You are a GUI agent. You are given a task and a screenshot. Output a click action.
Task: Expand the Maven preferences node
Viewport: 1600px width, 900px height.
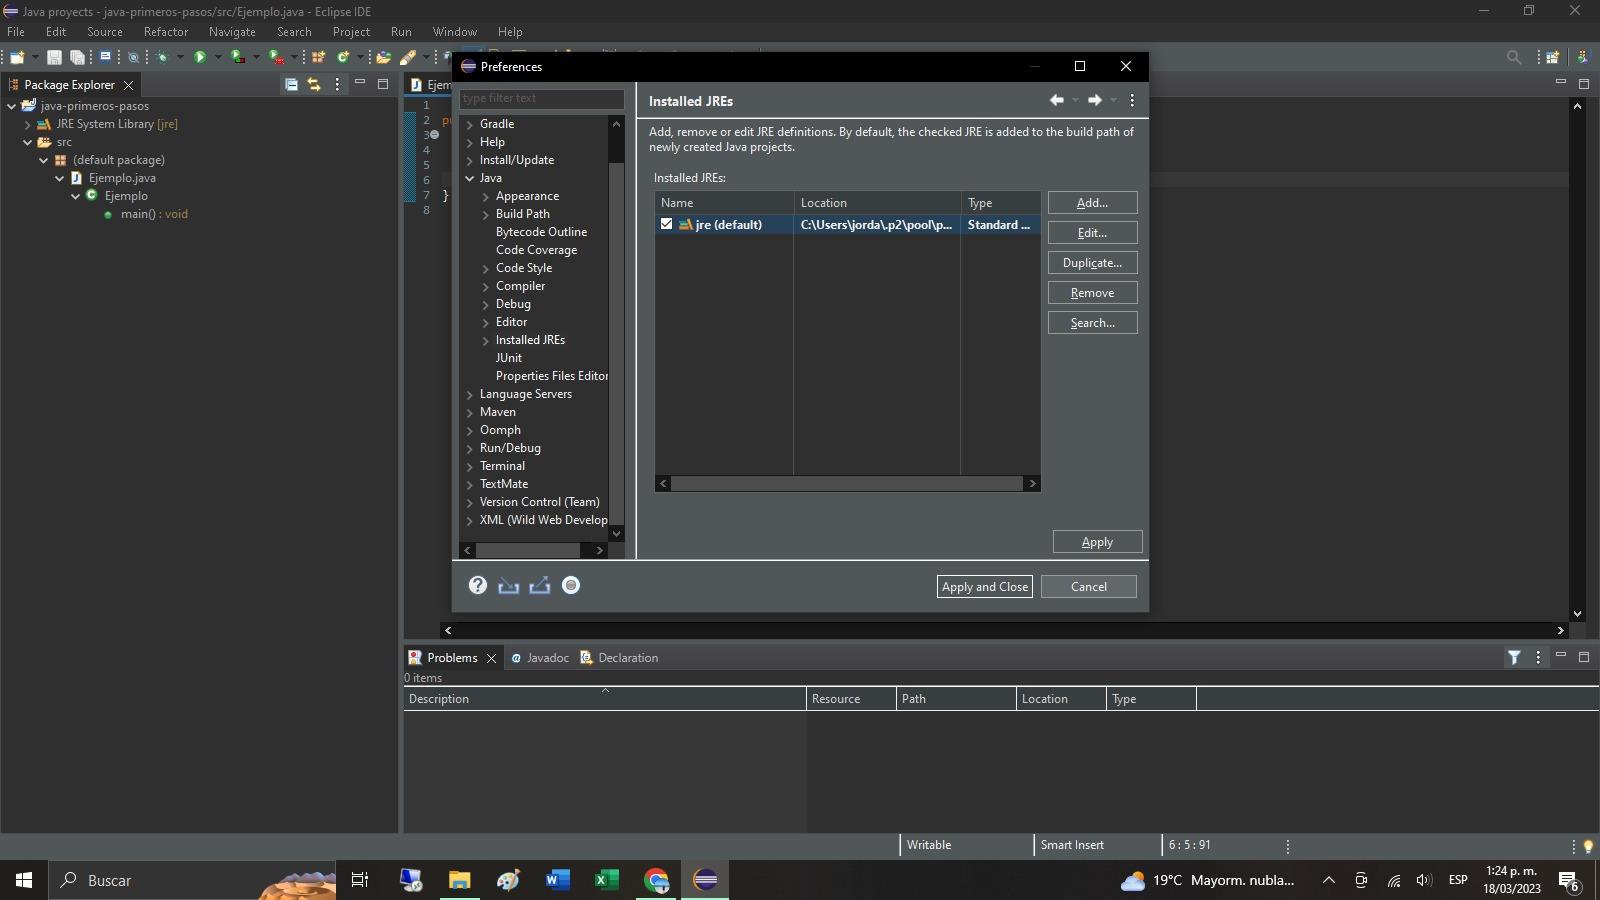click(470, 412)
